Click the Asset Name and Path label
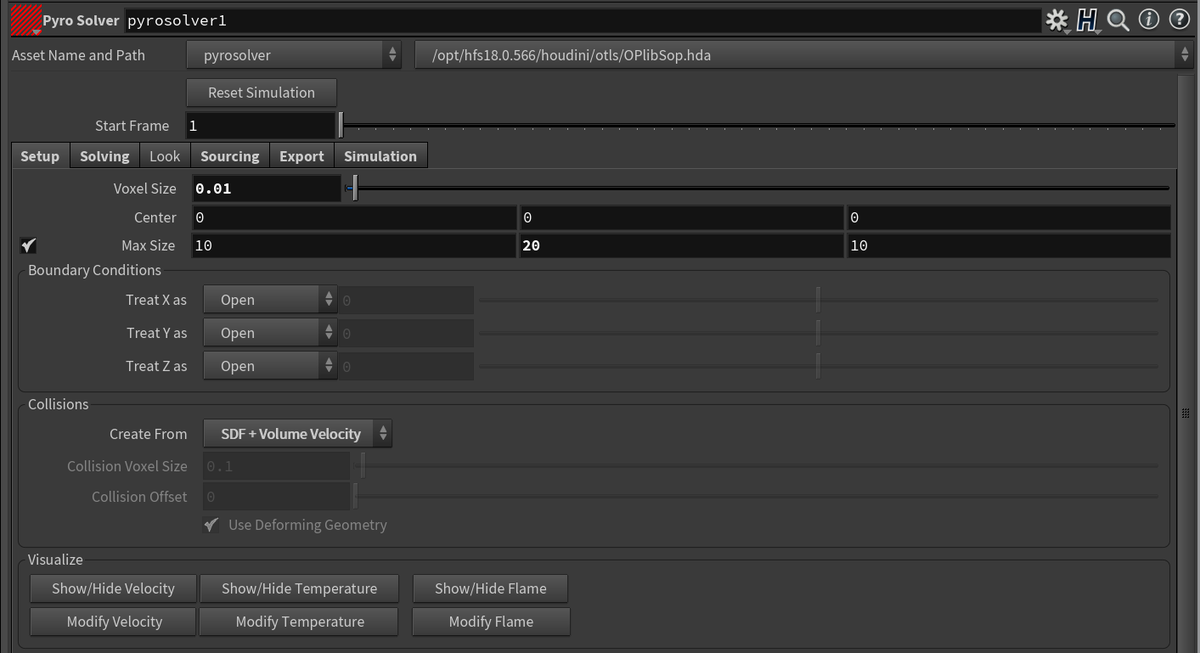The image size is (1200, 653). pos(78,56)
